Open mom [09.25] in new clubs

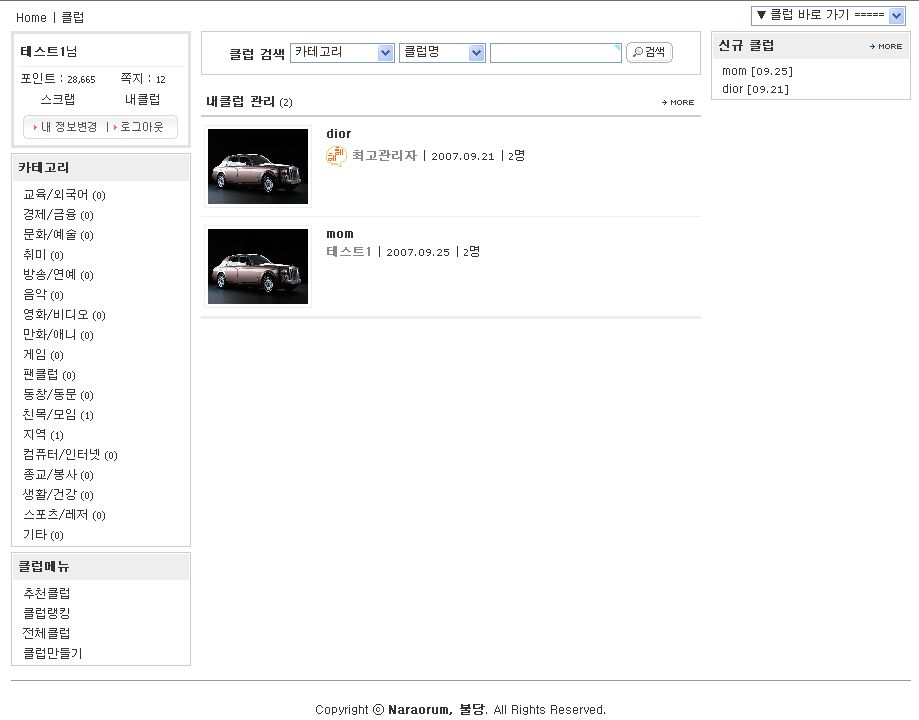coord(757,72)
